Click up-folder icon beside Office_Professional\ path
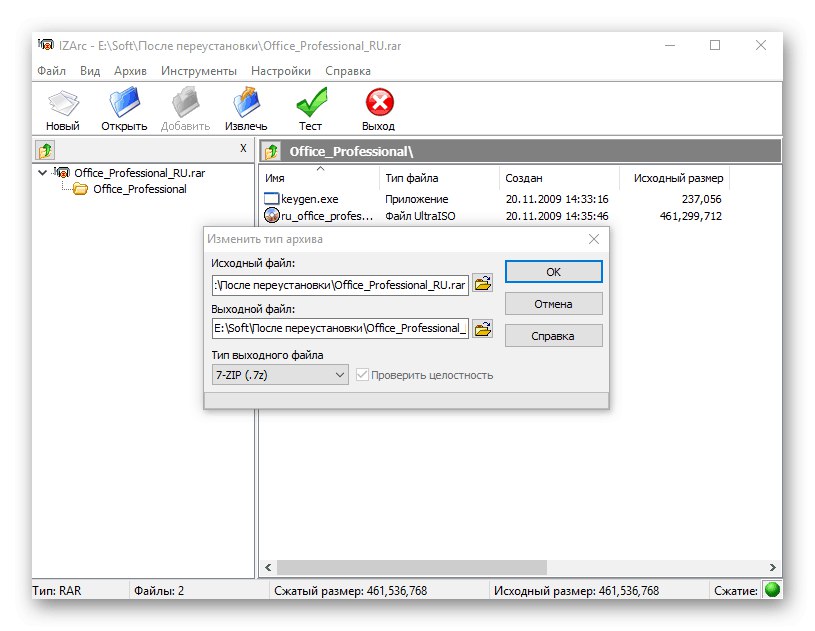Screen dimensions: 815x631 271,152
